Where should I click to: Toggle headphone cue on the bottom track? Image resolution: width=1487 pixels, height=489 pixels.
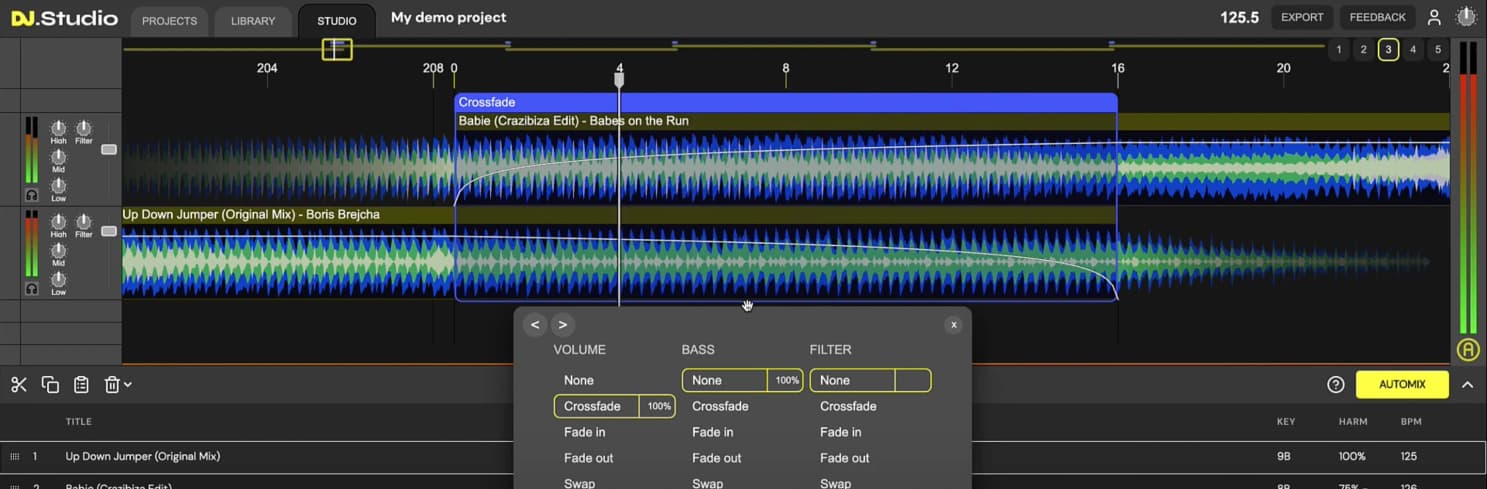32,288
